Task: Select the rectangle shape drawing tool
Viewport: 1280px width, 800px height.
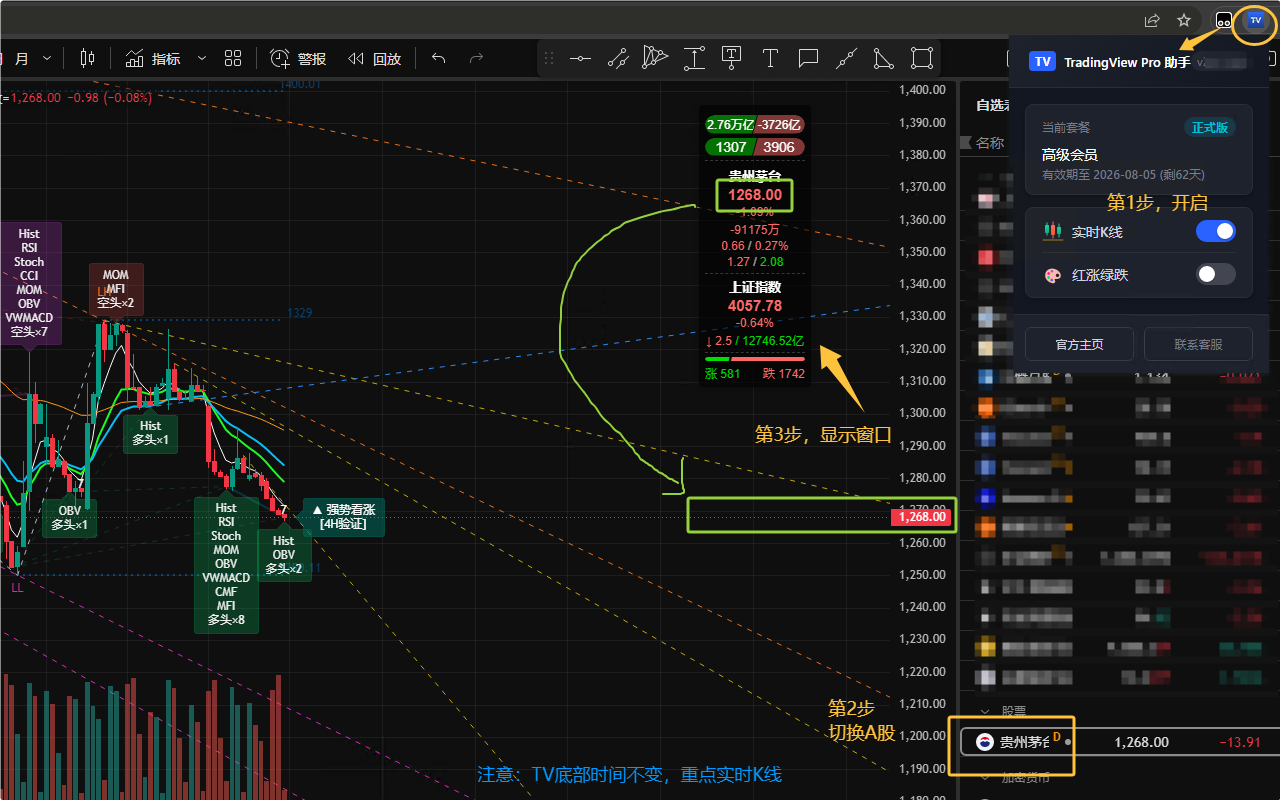Action: 922,58
